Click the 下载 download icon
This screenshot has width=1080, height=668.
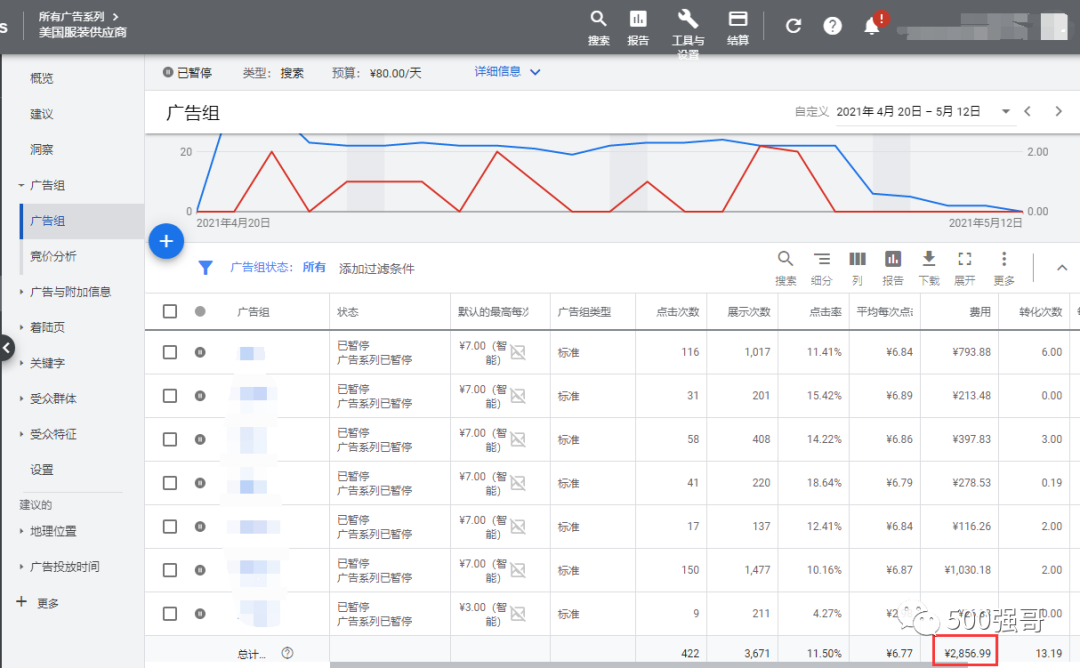pyautogui.click(x=928, y=260)
